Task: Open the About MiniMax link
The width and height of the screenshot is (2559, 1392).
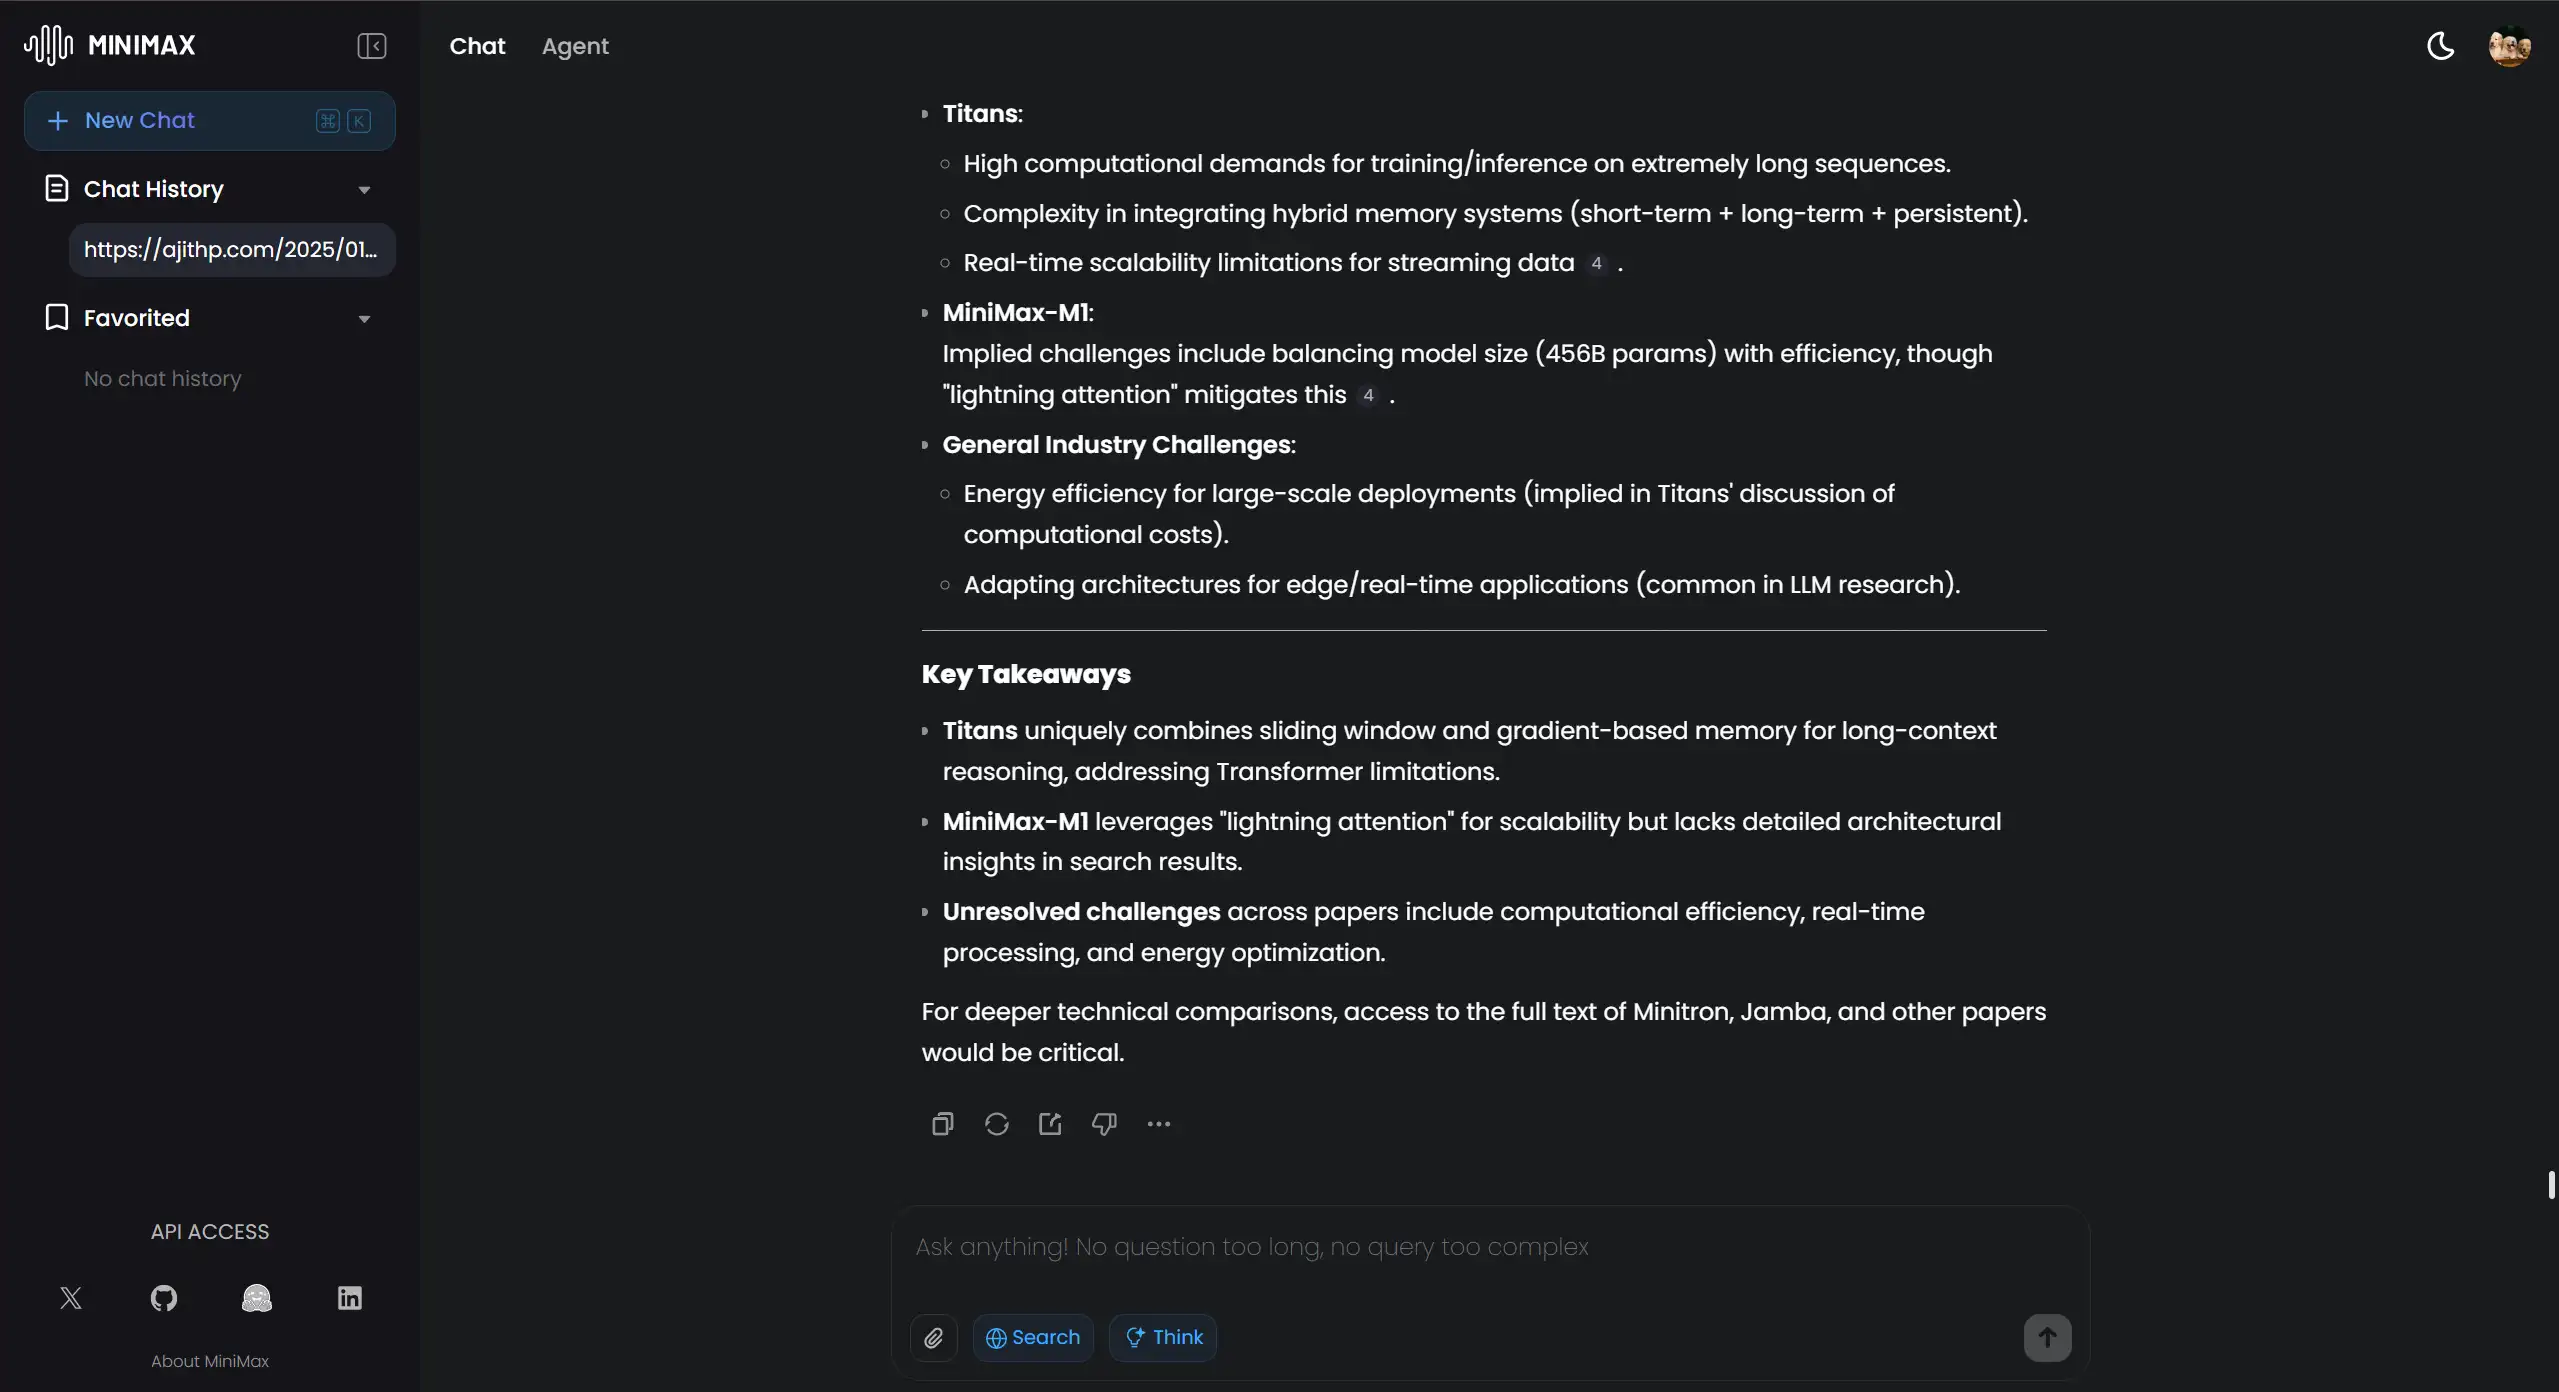Action: pos(210,1361)
